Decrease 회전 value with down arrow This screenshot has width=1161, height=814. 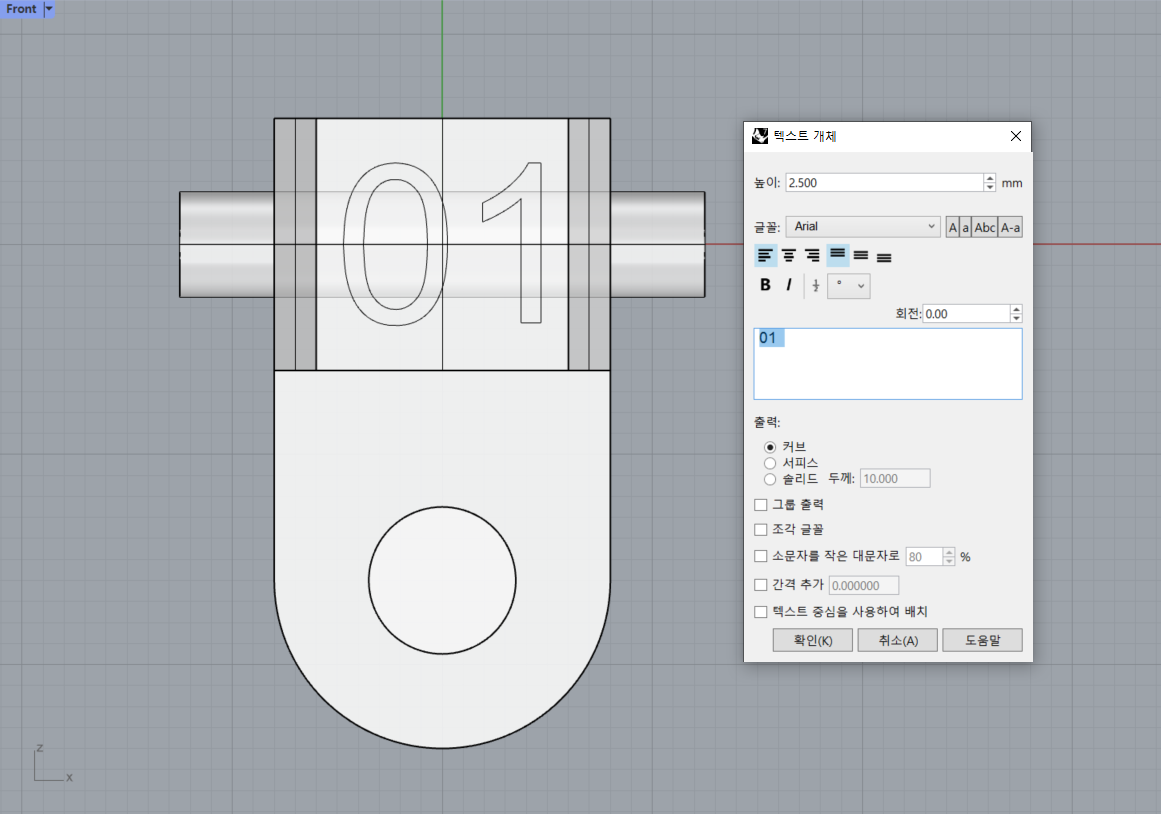click(x=1016, y=318)
